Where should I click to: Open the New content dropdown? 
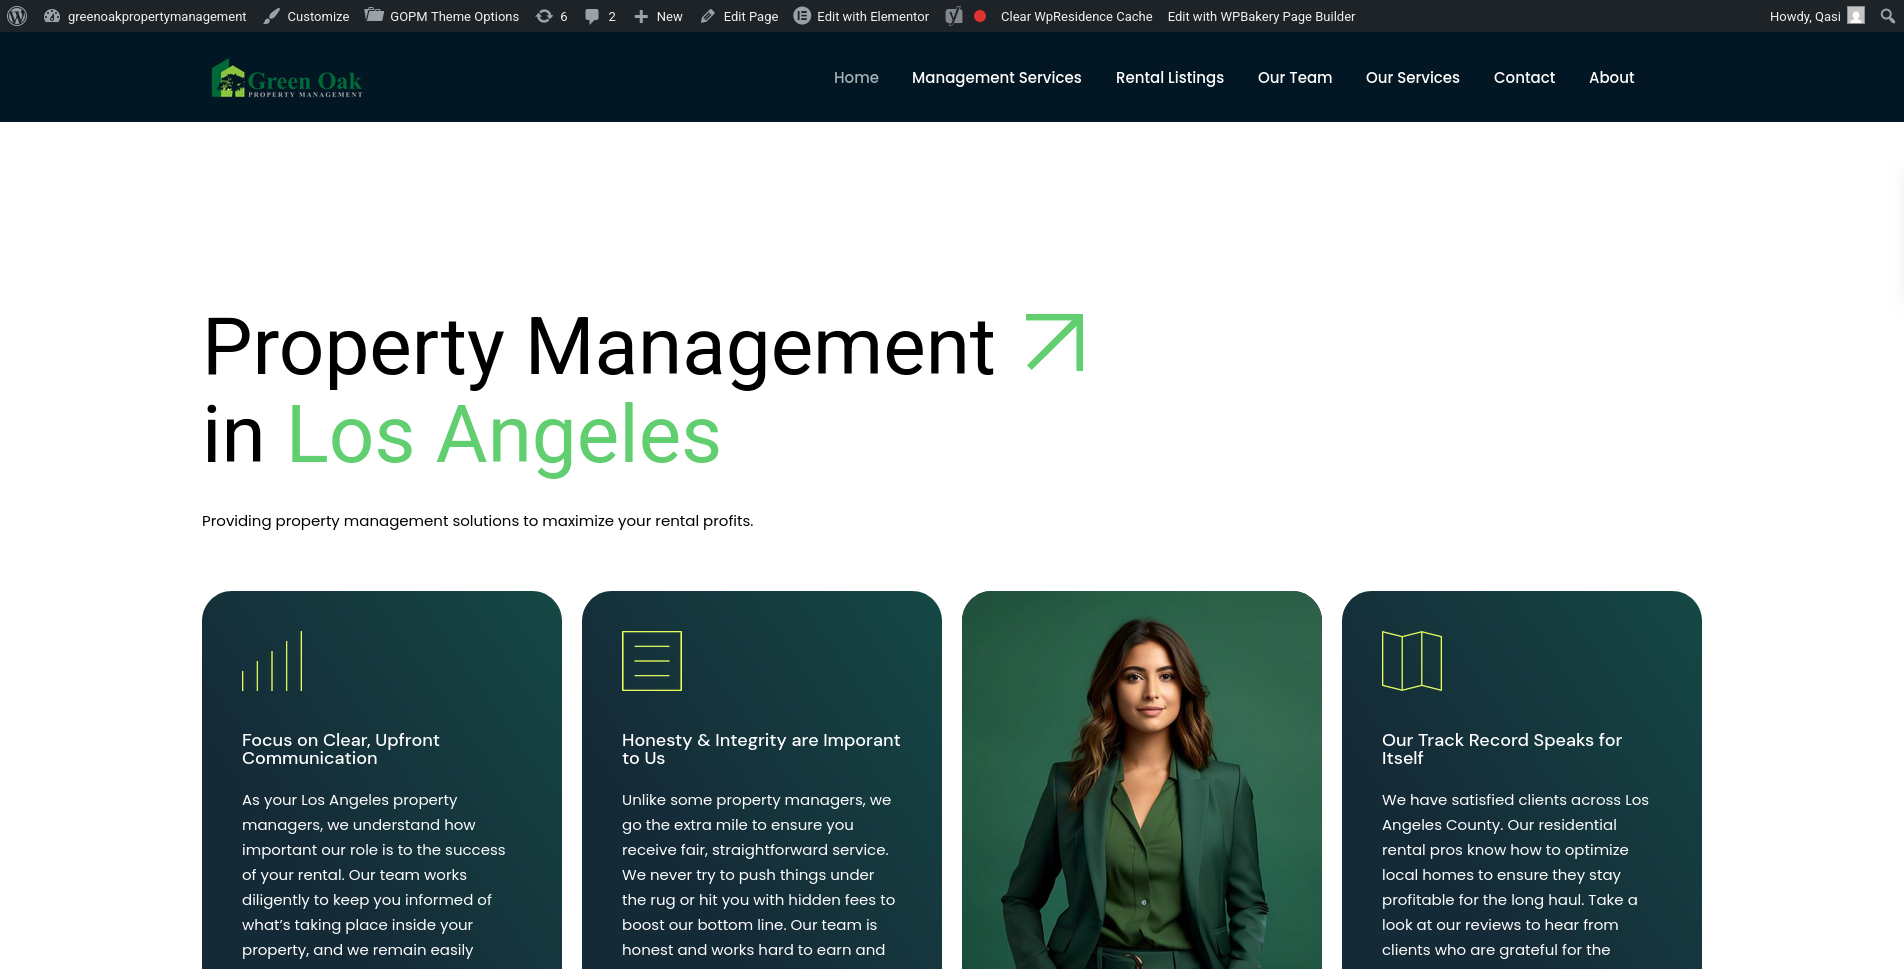pyautogui.click(x=658, y=16)
